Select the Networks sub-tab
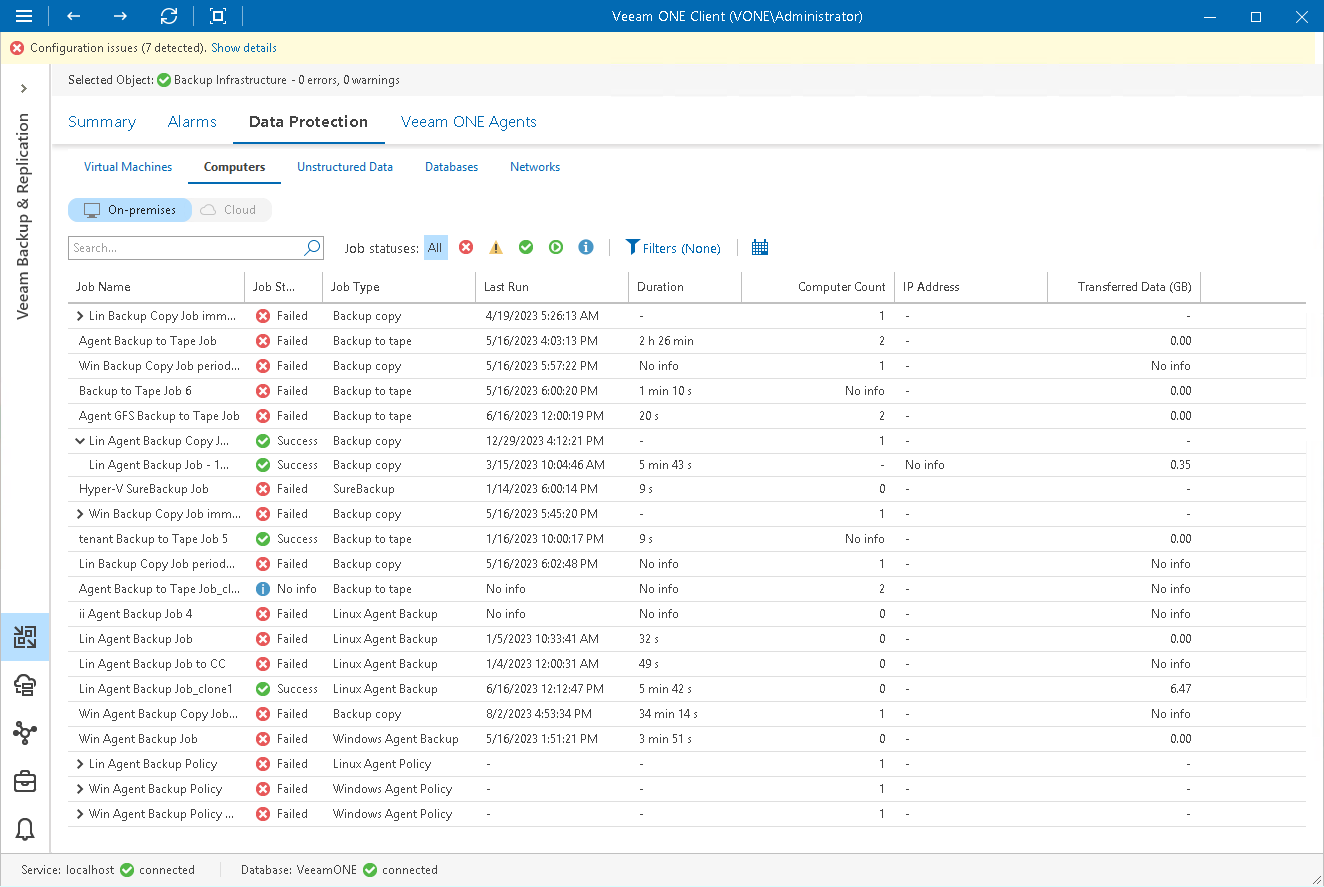The image size is (1324, 887). 535,167
